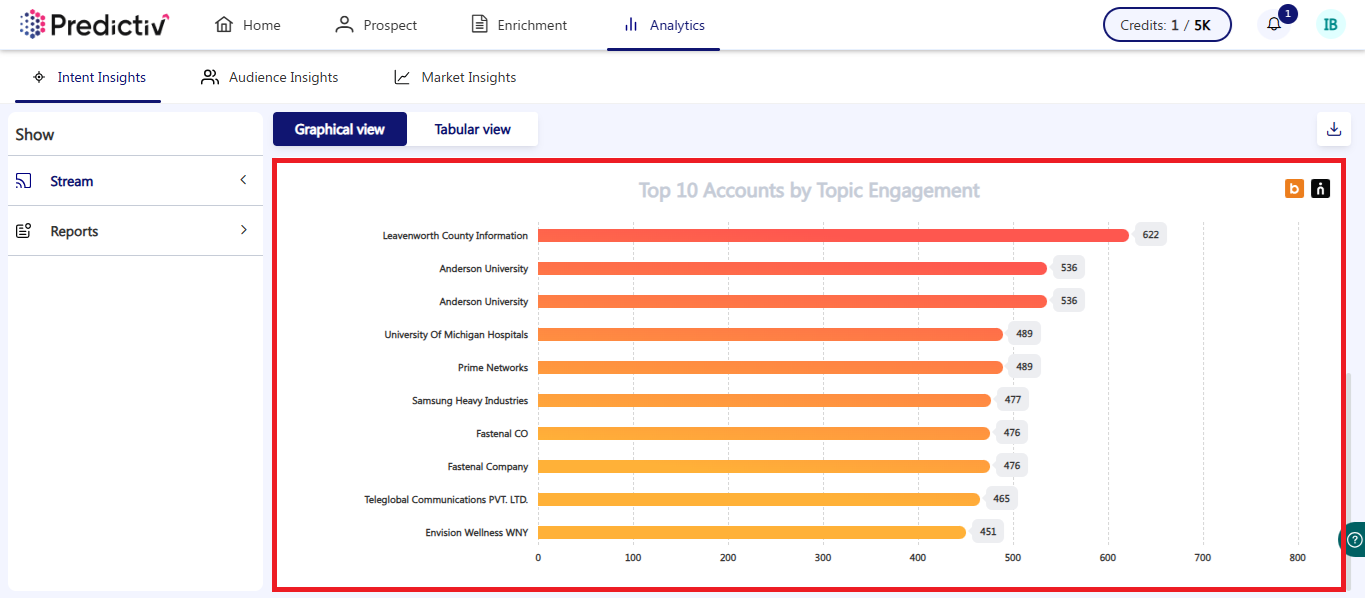Click the Audience Insights people icon
Image resolution: width=1365 pixels, height=598 pixels.
pos(210,77)
